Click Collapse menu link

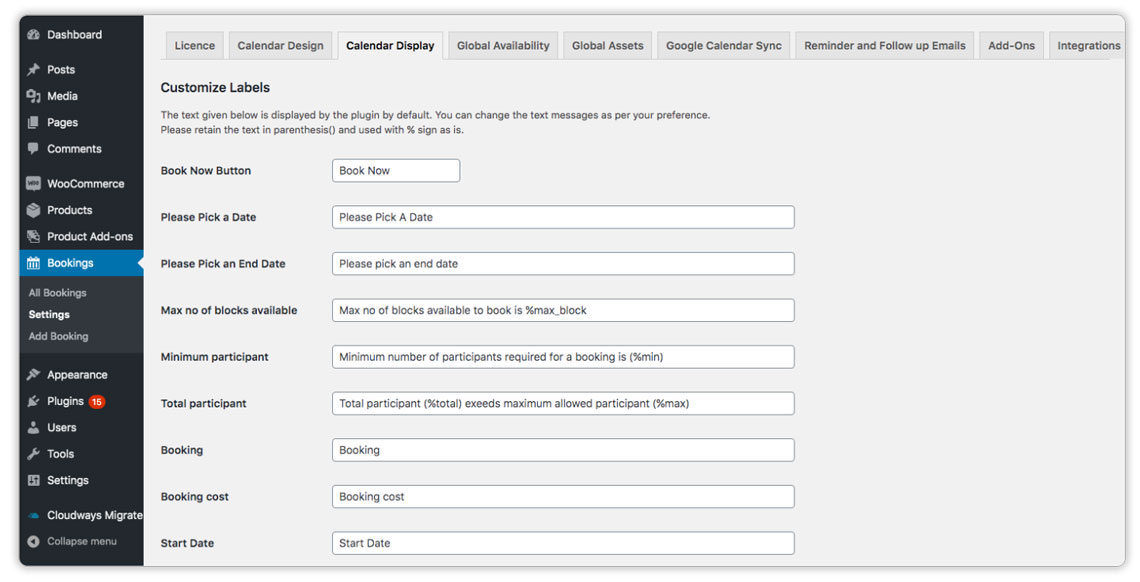click(81, 541)
